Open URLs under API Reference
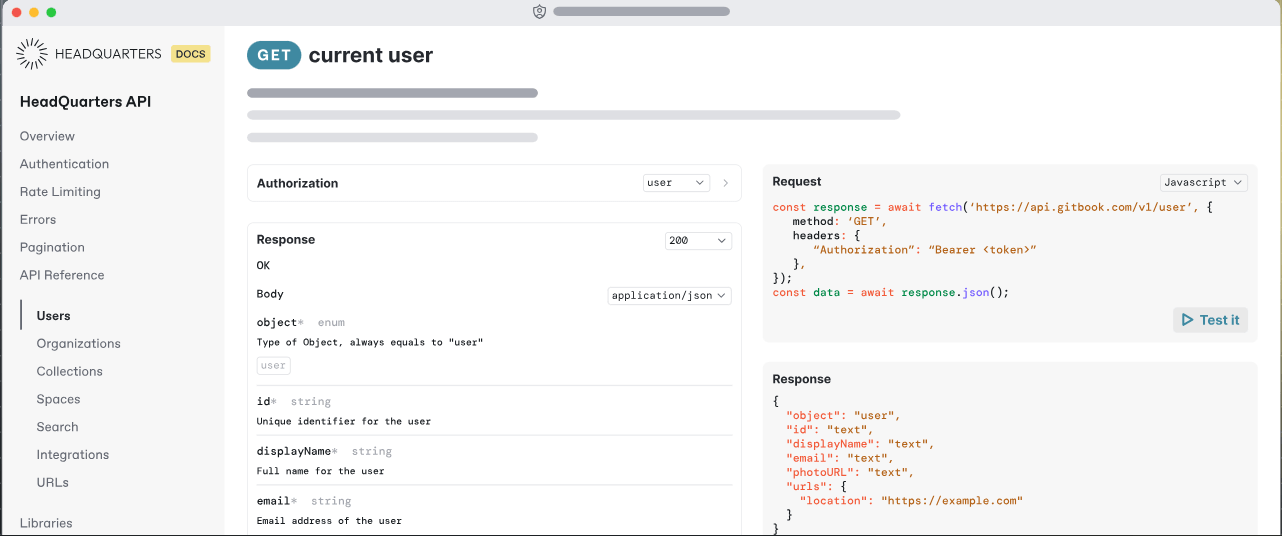1282x536 pixels. (x=53, y=482)
